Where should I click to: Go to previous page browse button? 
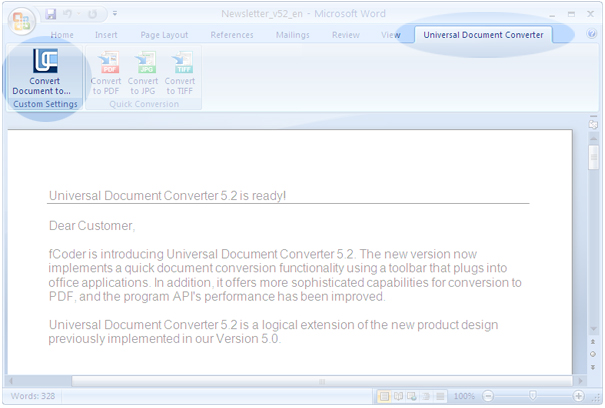593,342
